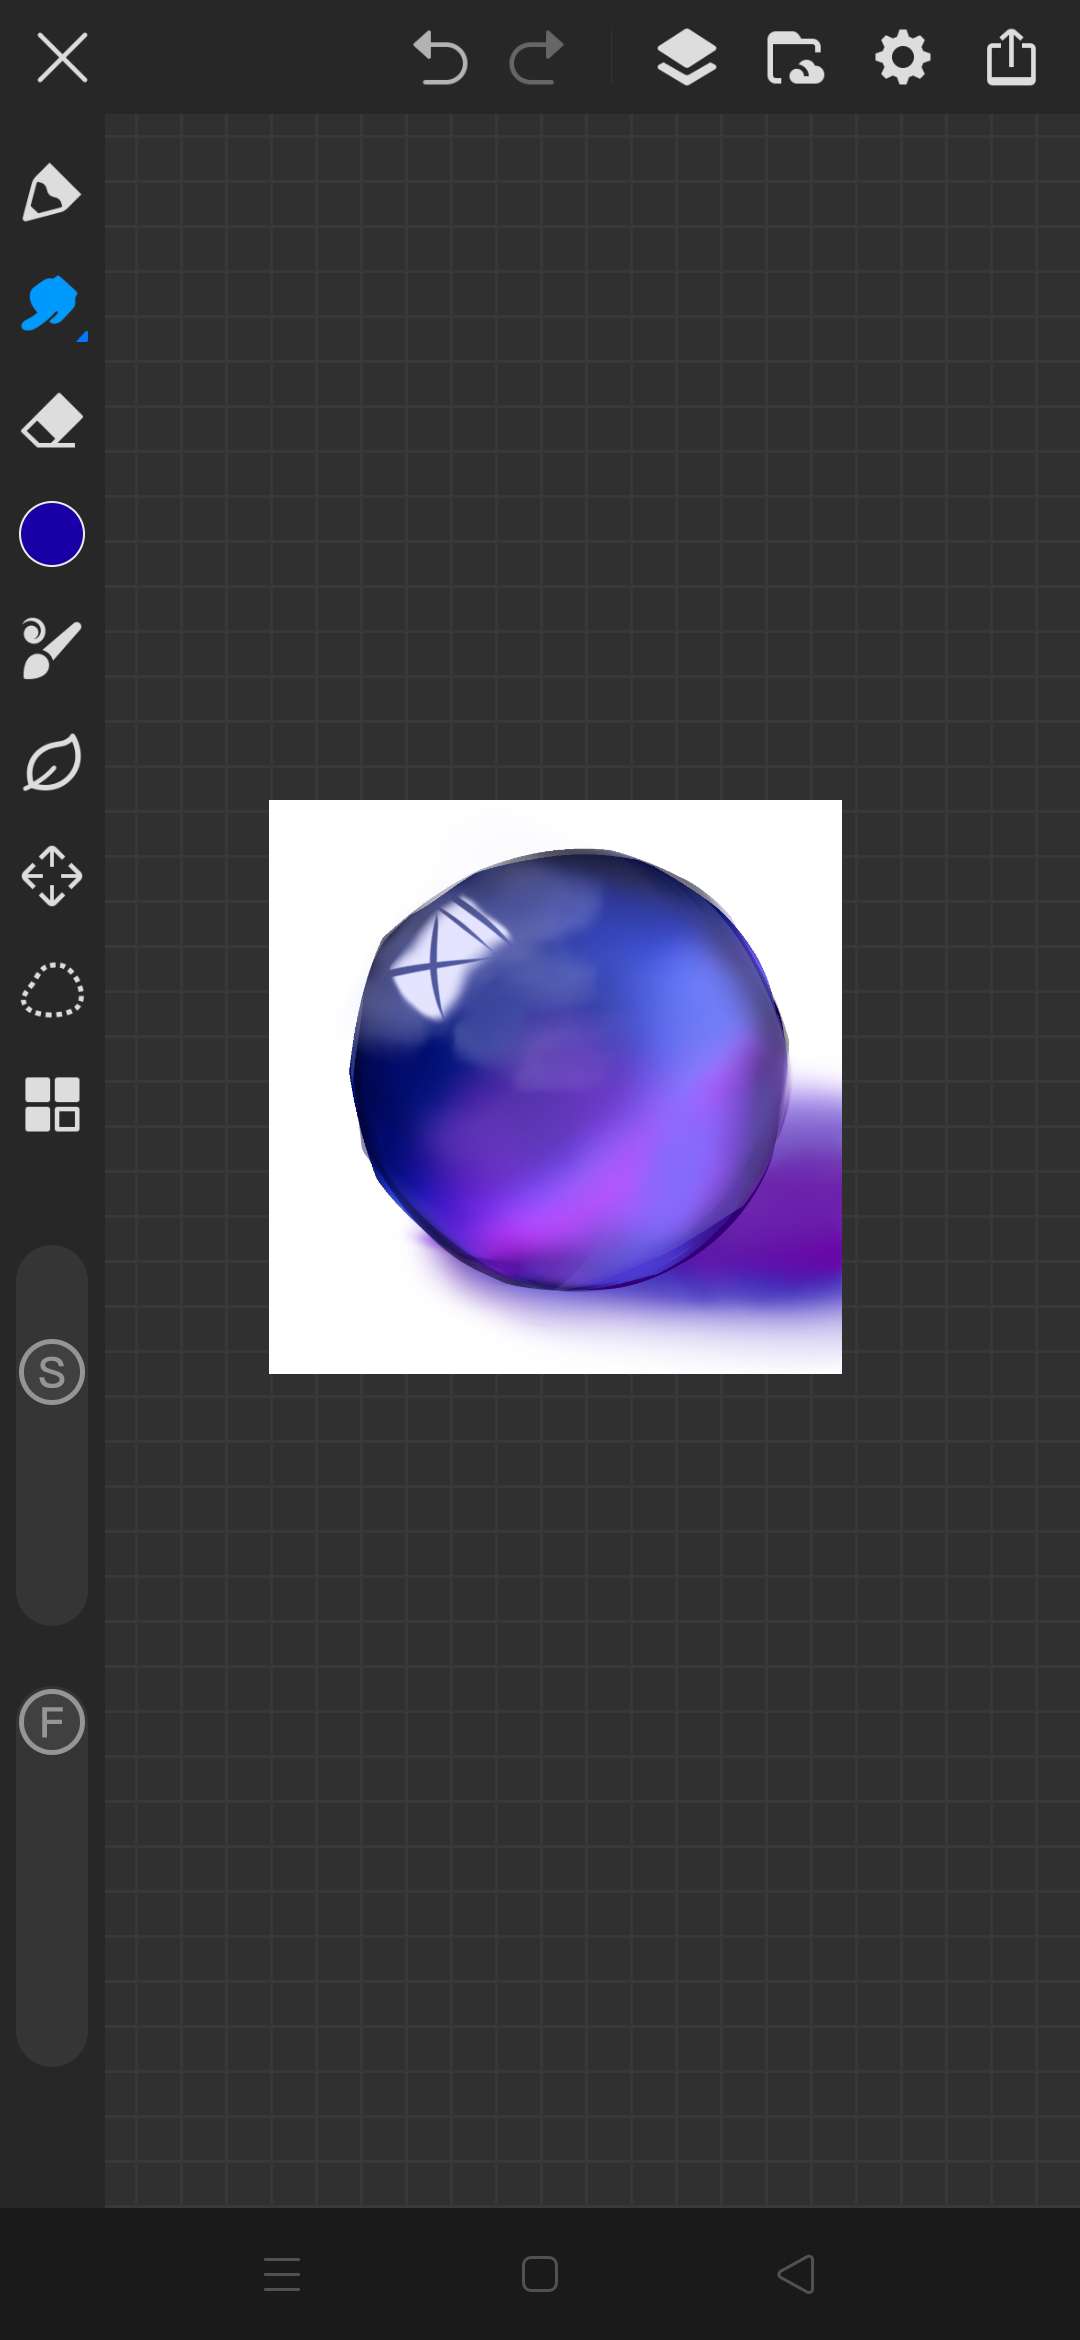Select the Pen brush tool
The height and width of the screenshot is (2340, 1080).
pyautogui.click(x=51, y=192)
